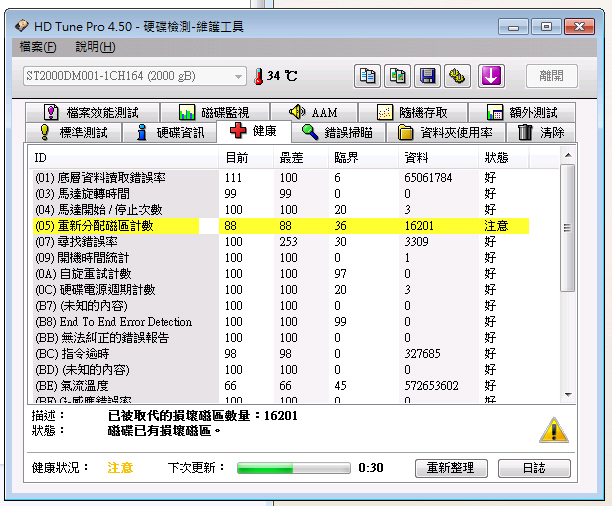The height and width of the screenshot is (506, 612).
Task: Click the purple download arrow icon
Action: [x=491, y=76]
